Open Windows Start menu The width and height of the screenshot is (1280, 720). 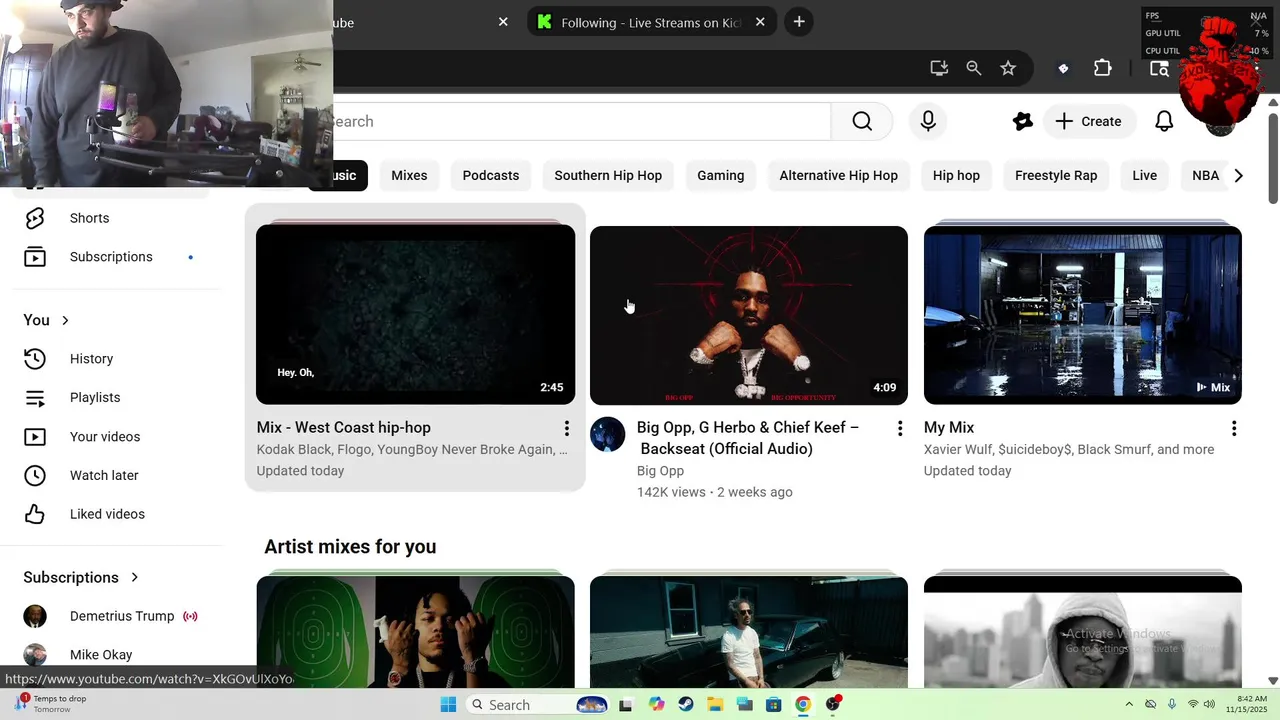tap(448, 704)
